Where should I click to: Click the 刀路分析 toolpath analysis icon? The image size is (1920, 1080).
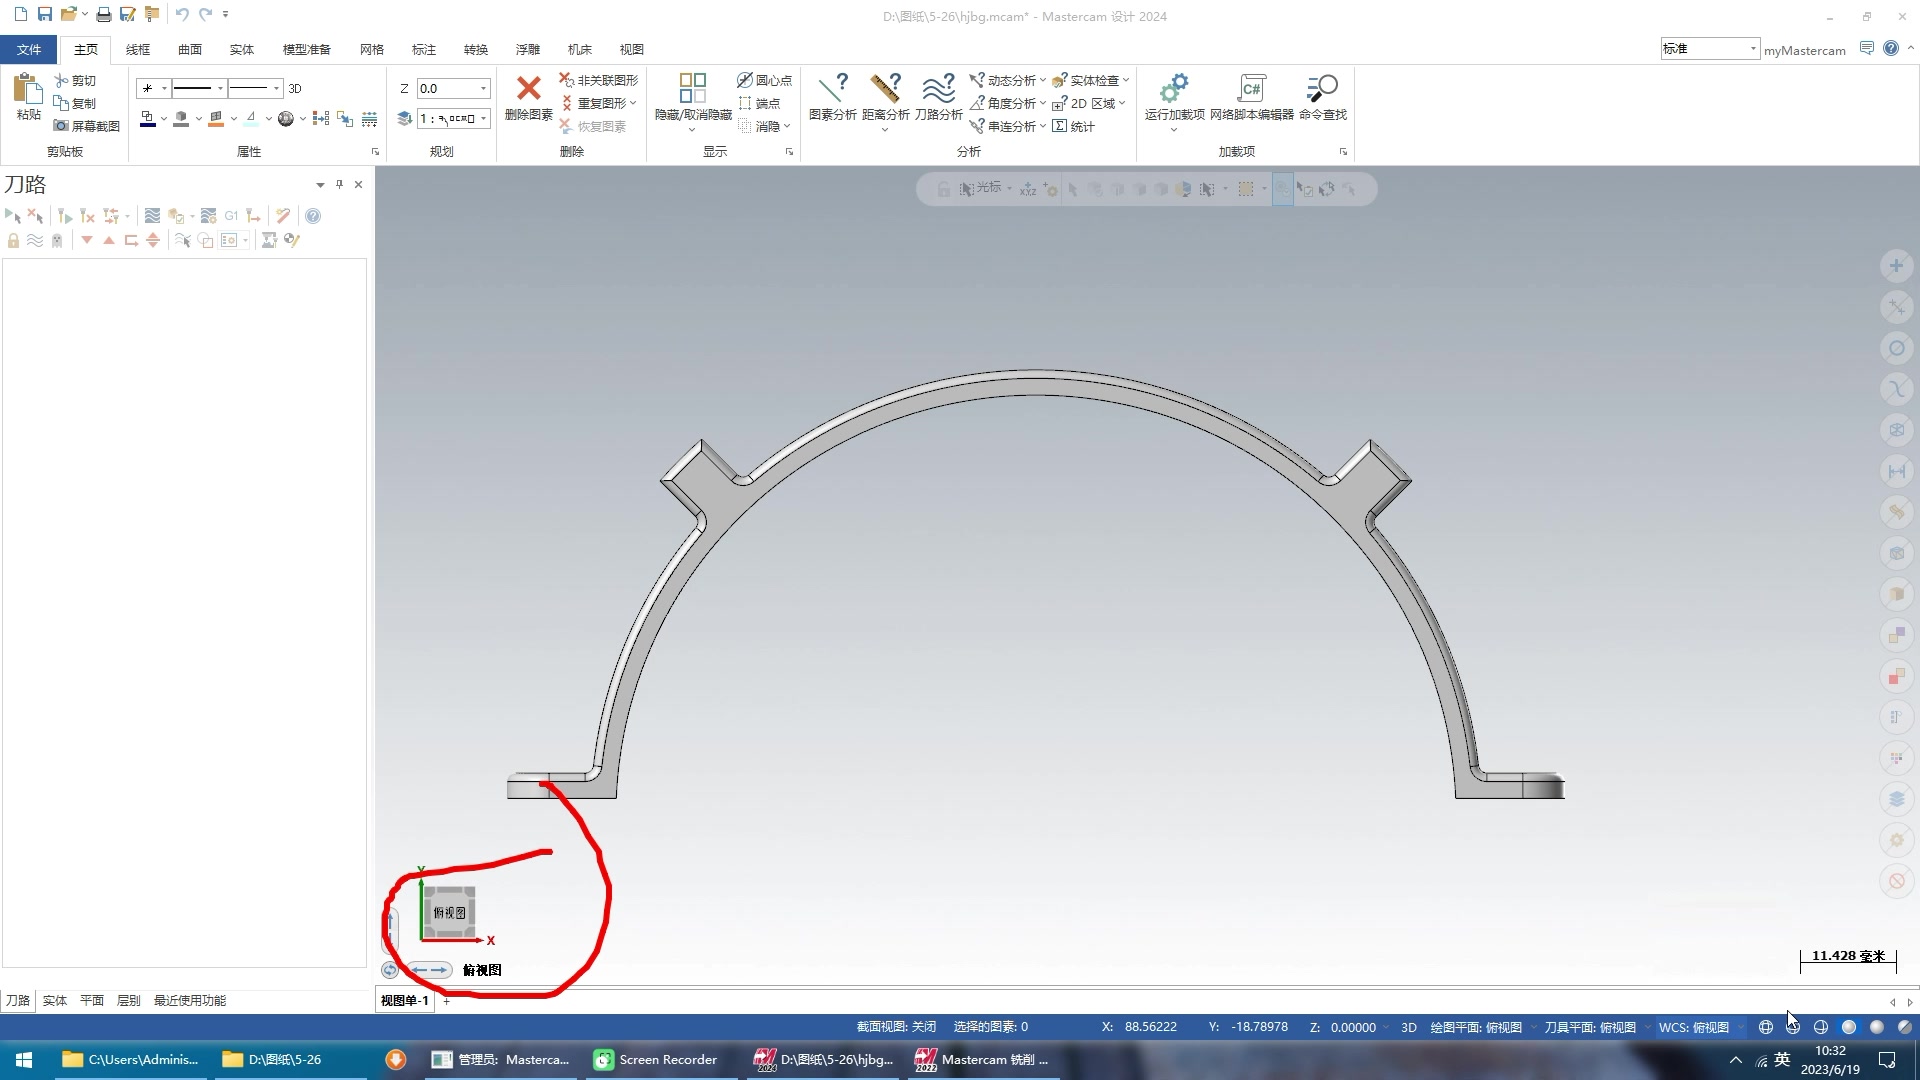(x=938, y=90)
